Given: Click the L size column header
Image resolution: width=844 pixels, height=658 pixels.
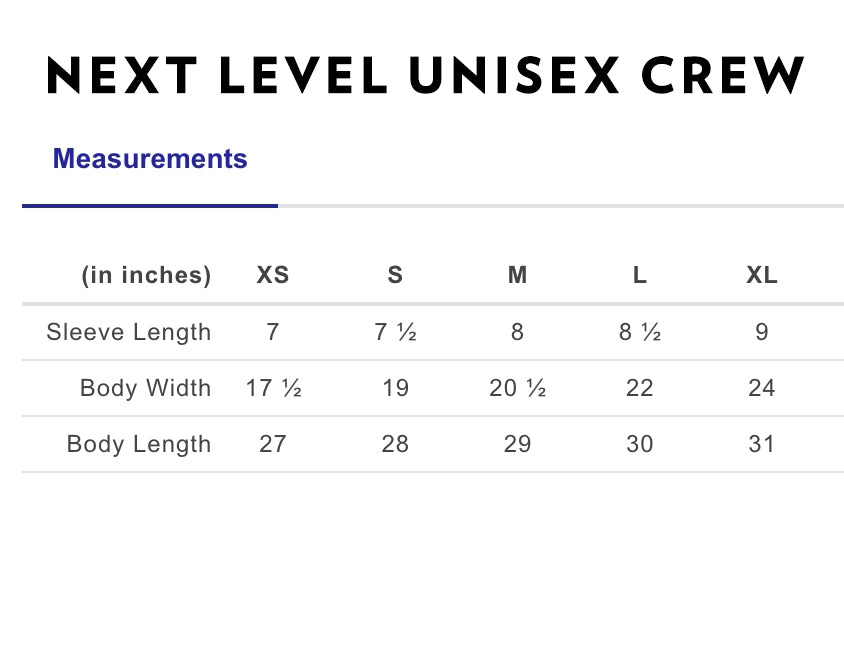Looking at the screenshot, I should click(x=640, y=276).
